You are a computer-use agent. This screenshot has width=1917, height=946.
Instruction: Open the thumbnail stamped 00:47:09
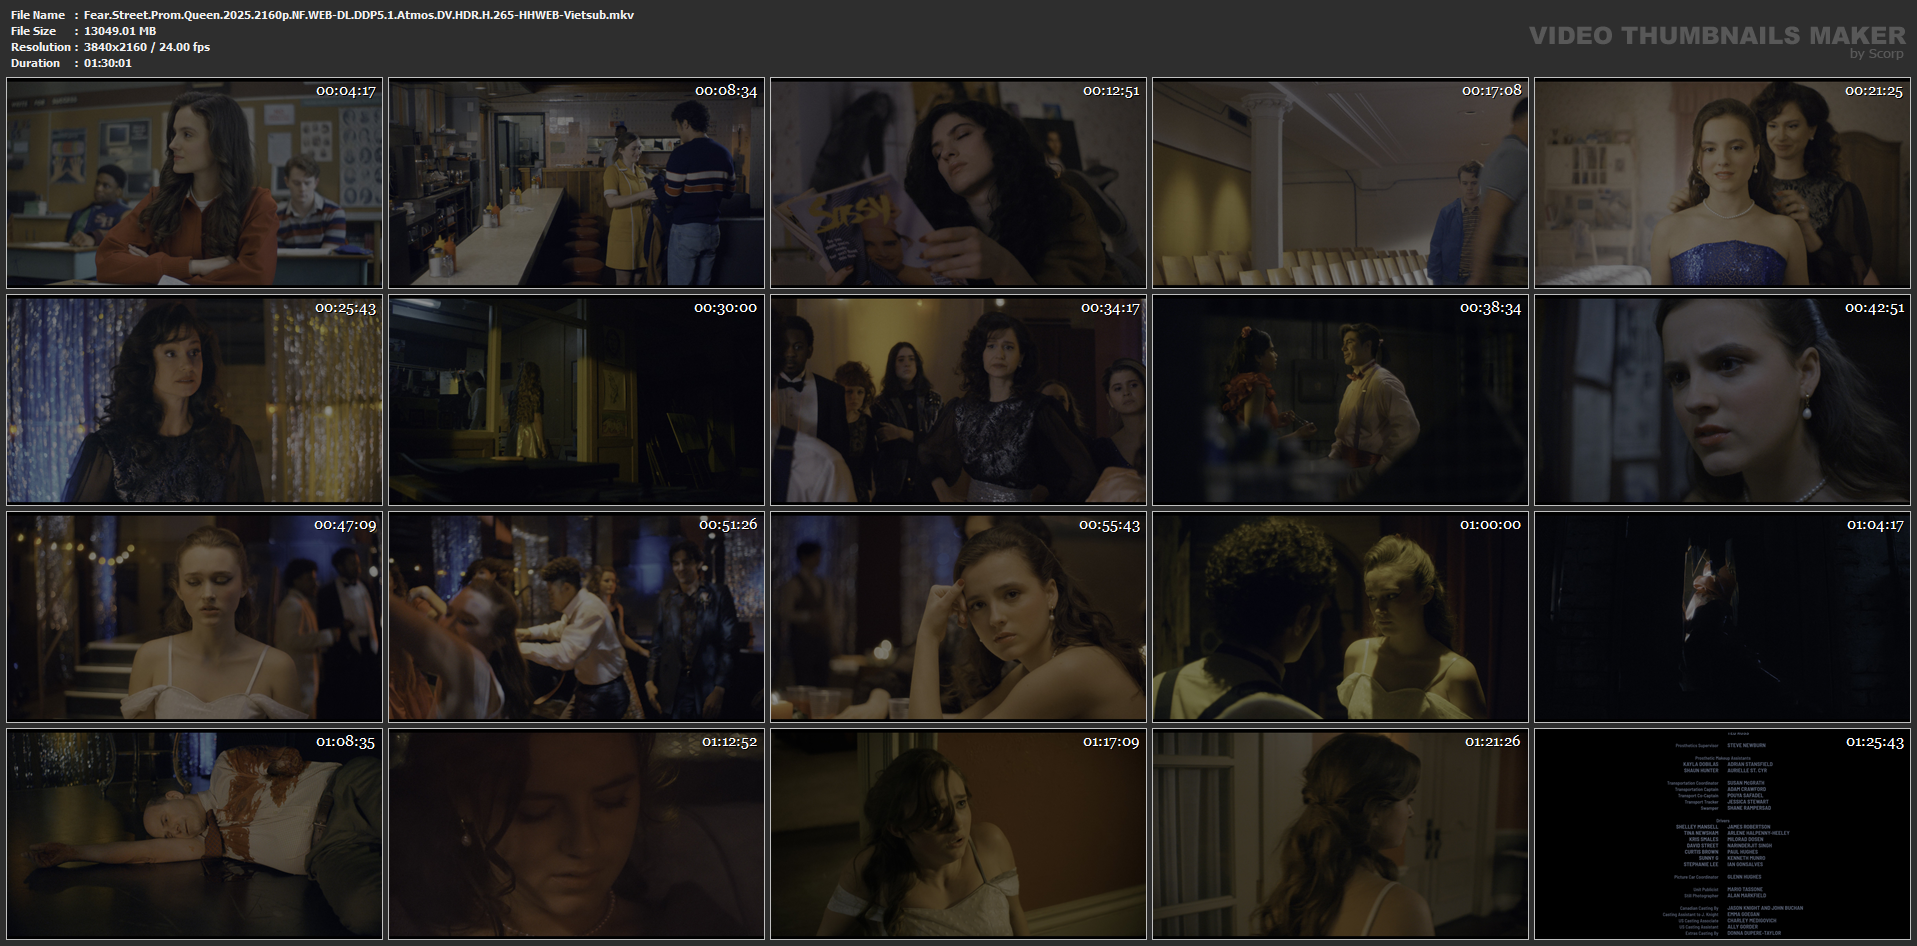click(194, 617)
